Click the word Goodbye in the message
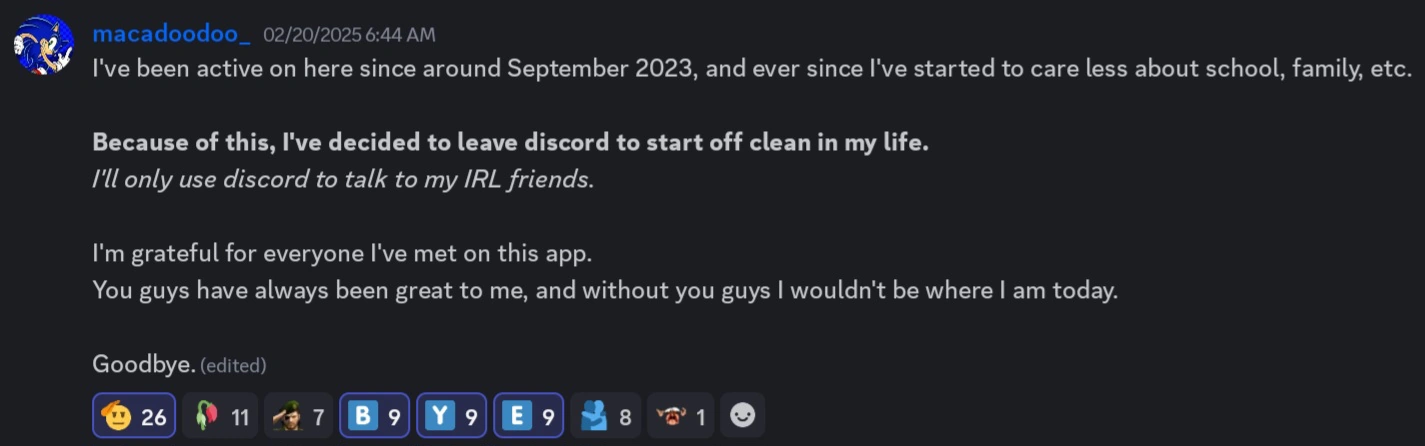This screenshot has height=446, width=1425. [143, 364]
